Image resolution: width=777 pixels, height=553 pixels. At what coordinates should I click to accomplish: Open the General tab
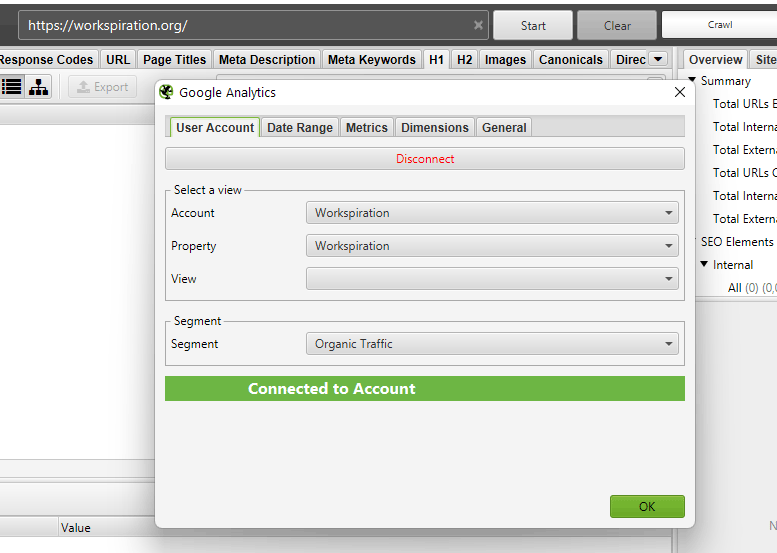504,127
